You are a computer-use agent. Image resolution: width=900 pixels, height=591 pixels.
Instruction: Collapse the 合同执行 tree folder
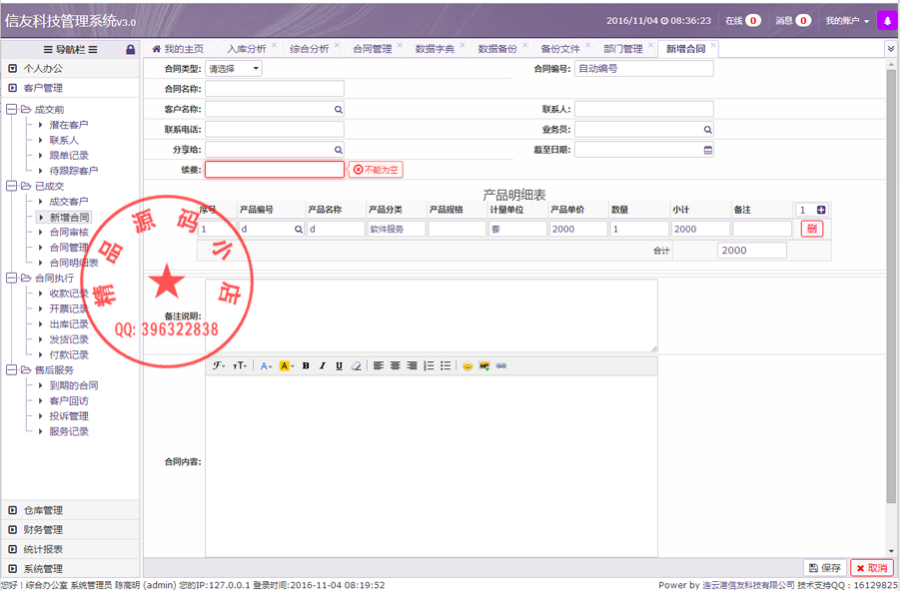click(11, 278)
